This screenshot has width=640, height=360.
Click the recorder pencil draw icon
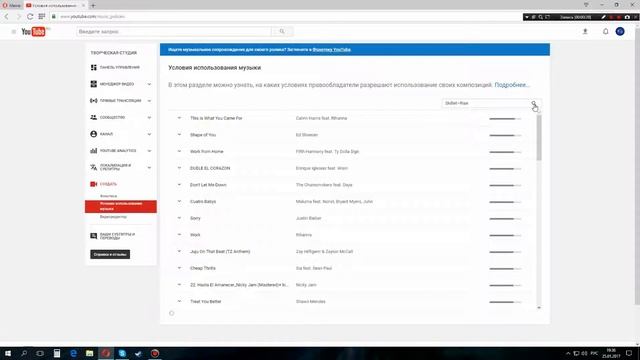(603, 17)
